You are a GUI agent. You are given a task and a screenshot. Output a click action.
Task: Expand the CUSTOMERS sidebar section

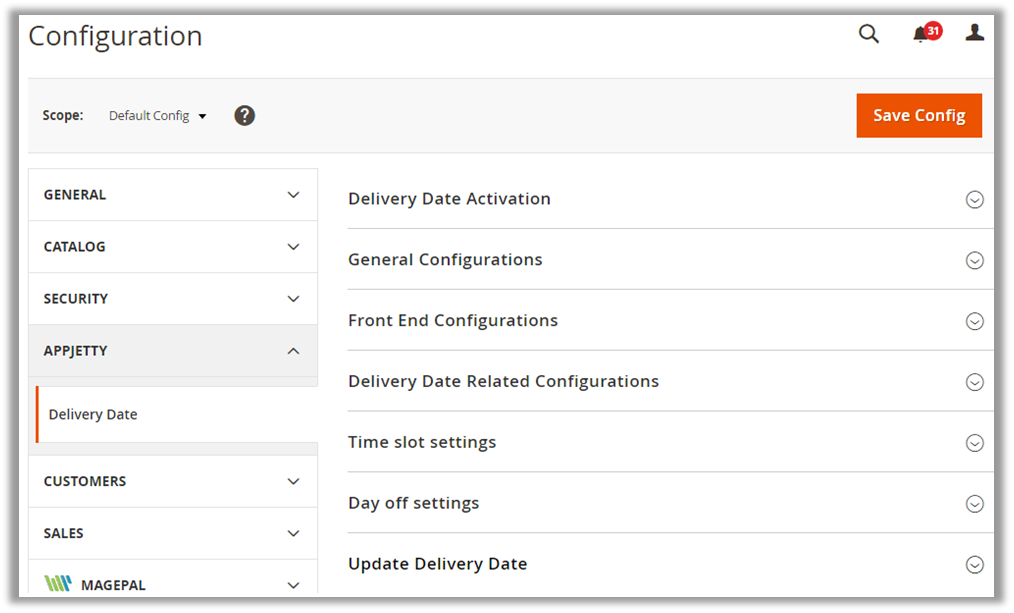[173, 482]
